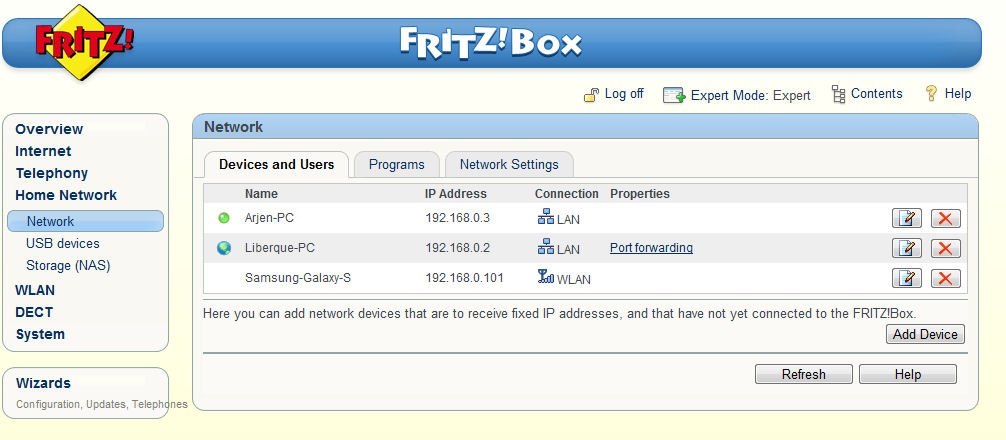Click the bottom Help button
This screenshot has height=440, width=1006.
click(x=907, y=374)
